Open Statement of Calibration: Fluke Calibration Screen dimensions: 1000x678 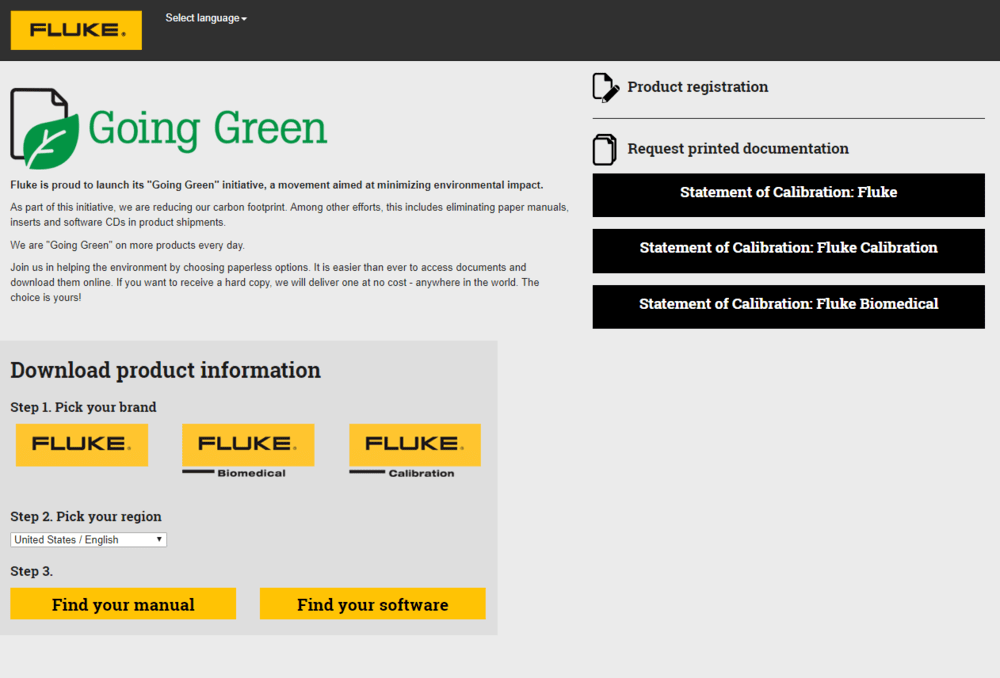[x=788, y=251]
